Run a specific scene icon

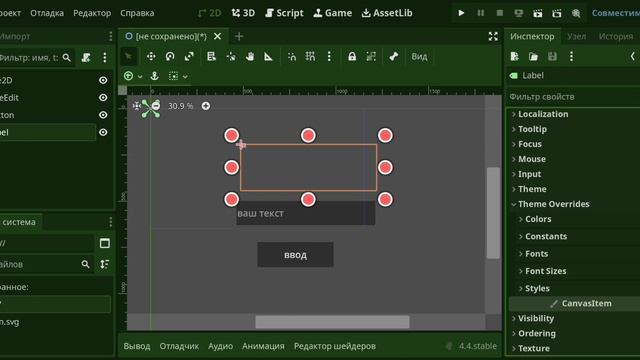click(557, 13)
